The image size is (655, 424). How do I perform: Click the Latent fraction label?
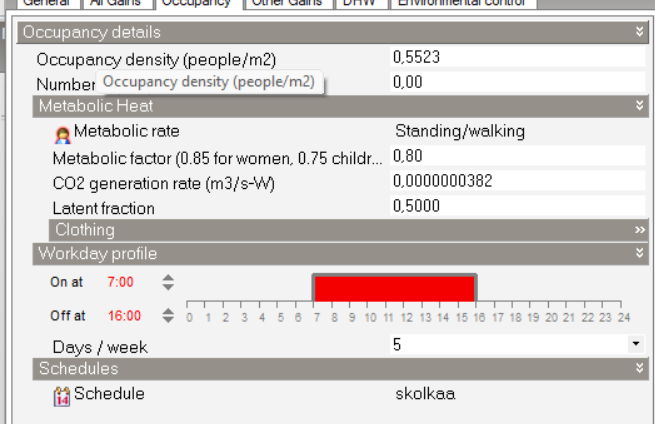[104, 208]
